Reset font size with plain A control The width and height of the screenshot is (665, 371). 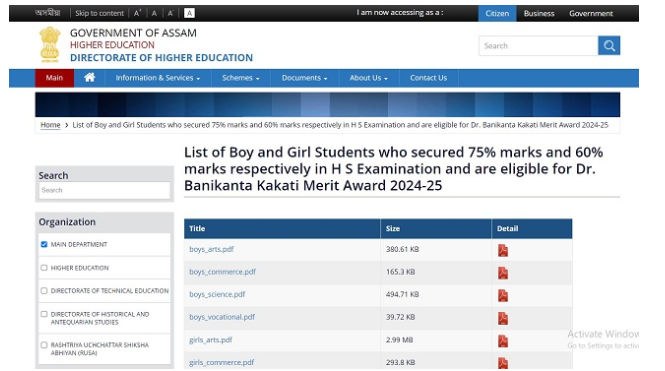(154, 13)
